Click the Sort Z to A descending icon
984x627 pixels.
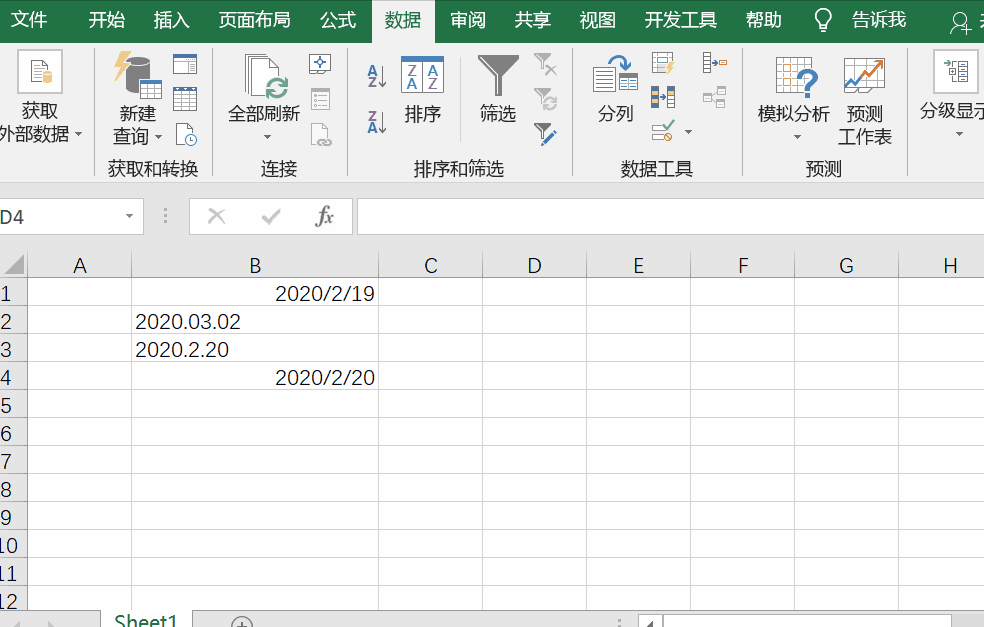click(x=377, y=122)
